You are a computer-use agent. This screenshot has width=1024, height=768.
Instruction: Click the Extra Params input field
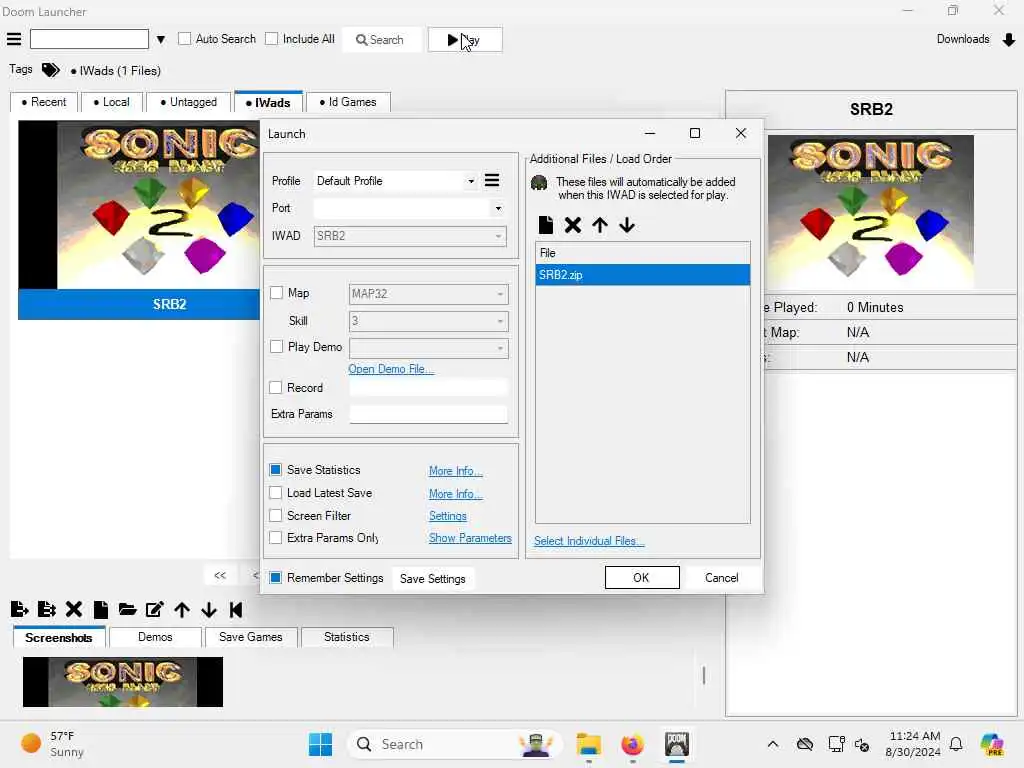pos(428,414)
